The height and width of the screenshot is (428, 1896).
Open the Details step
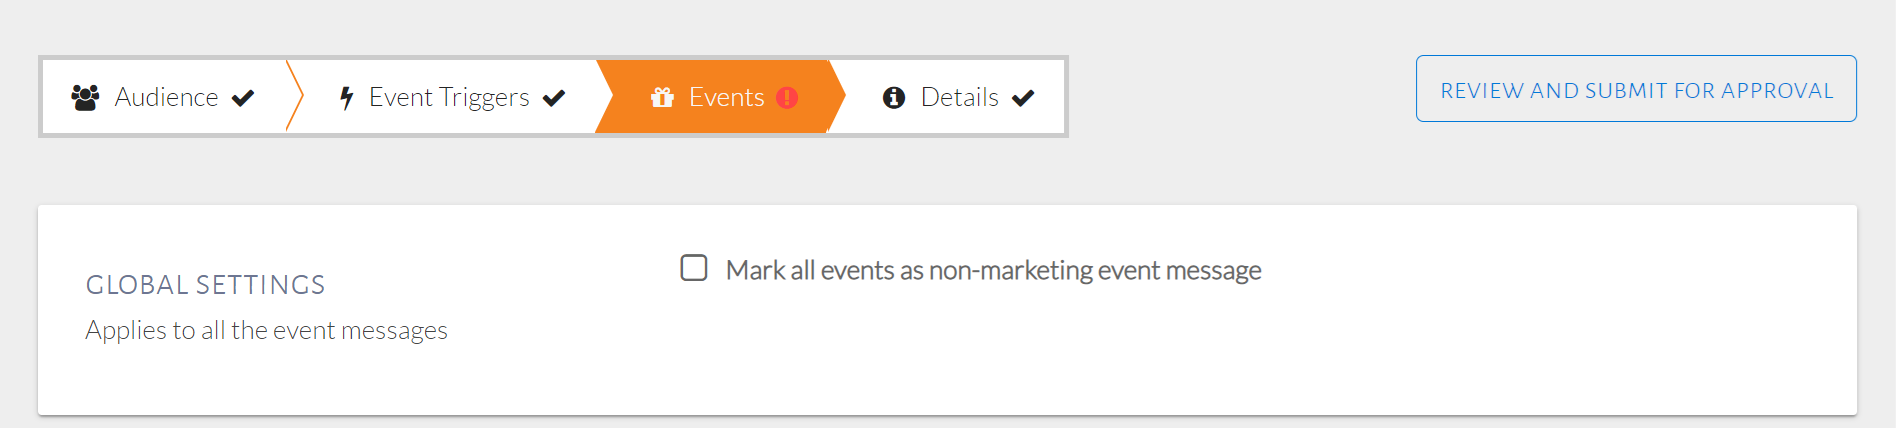coord(959,97)
